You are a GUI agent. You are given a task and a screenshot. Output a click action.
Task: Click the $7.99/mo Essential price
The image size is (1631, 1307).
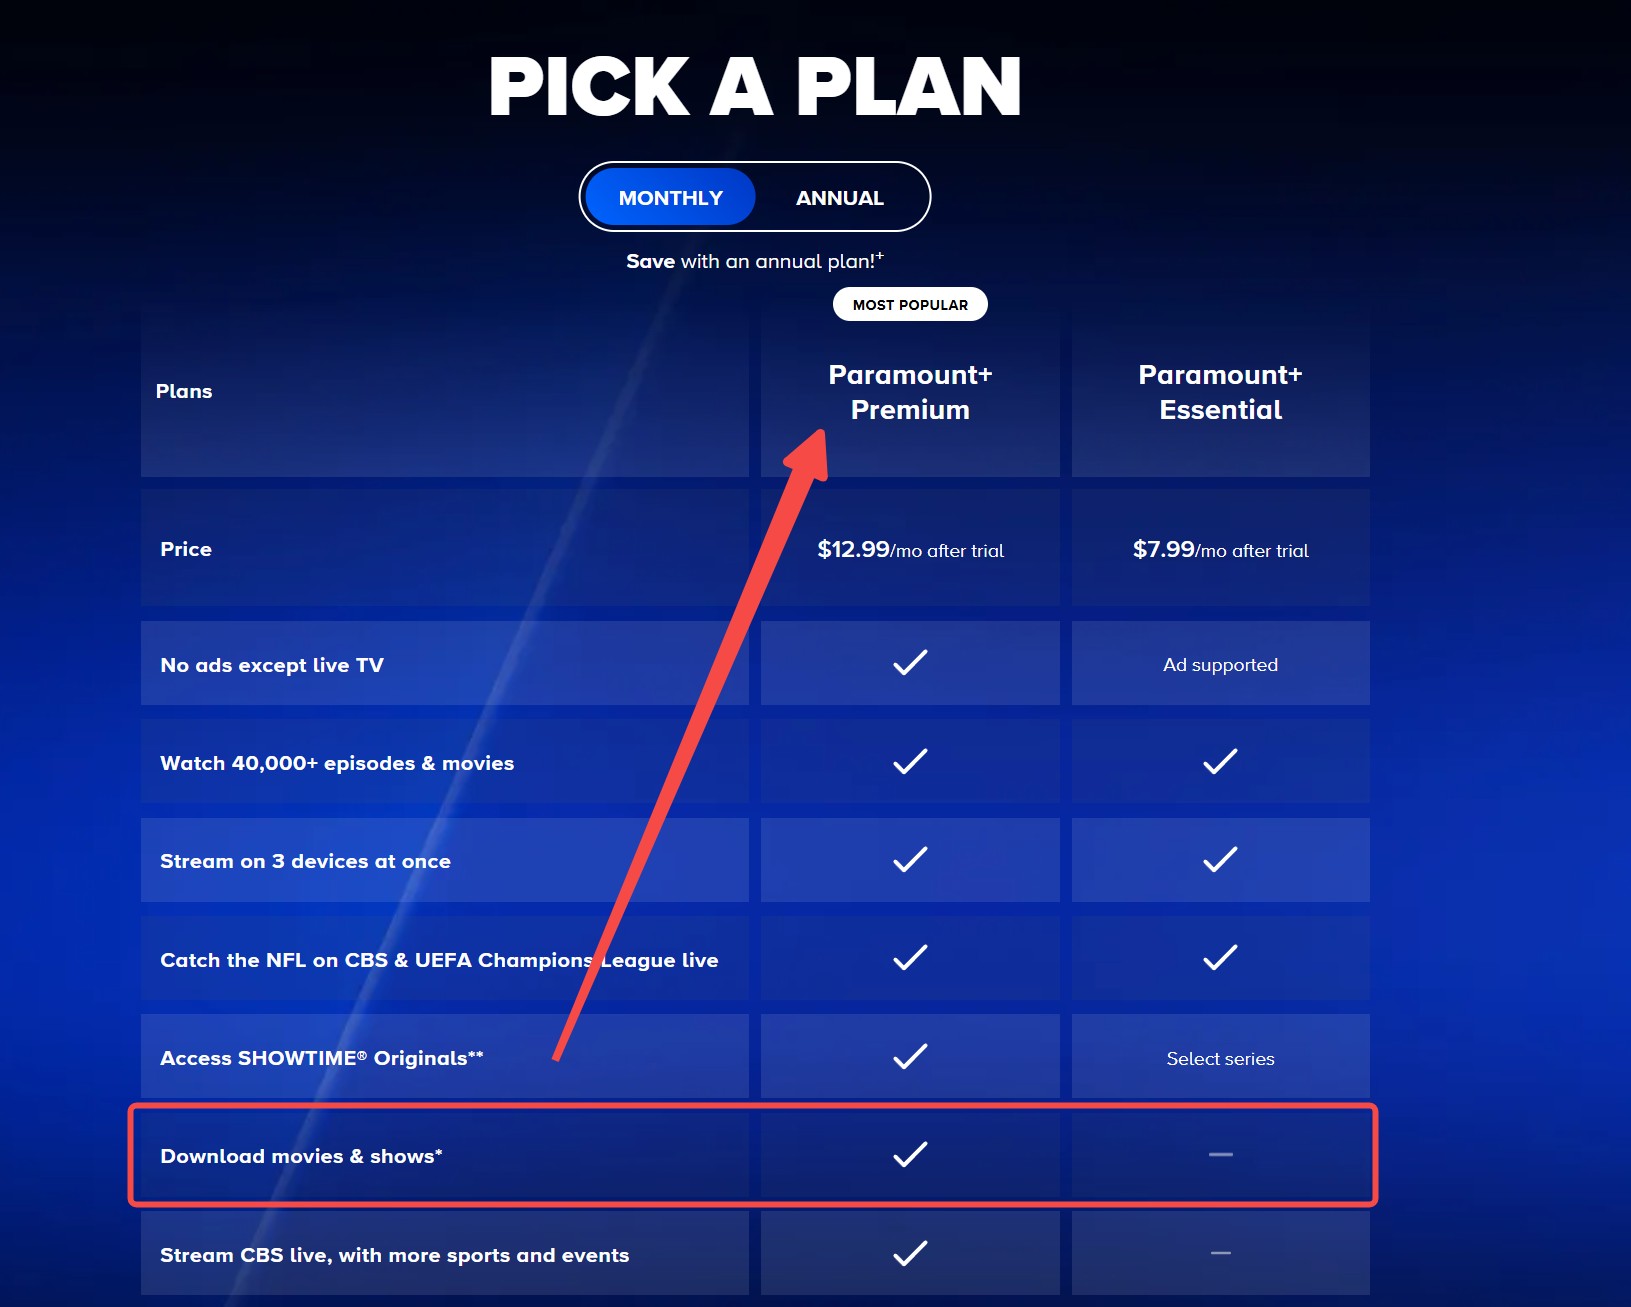pos(1220,549)
